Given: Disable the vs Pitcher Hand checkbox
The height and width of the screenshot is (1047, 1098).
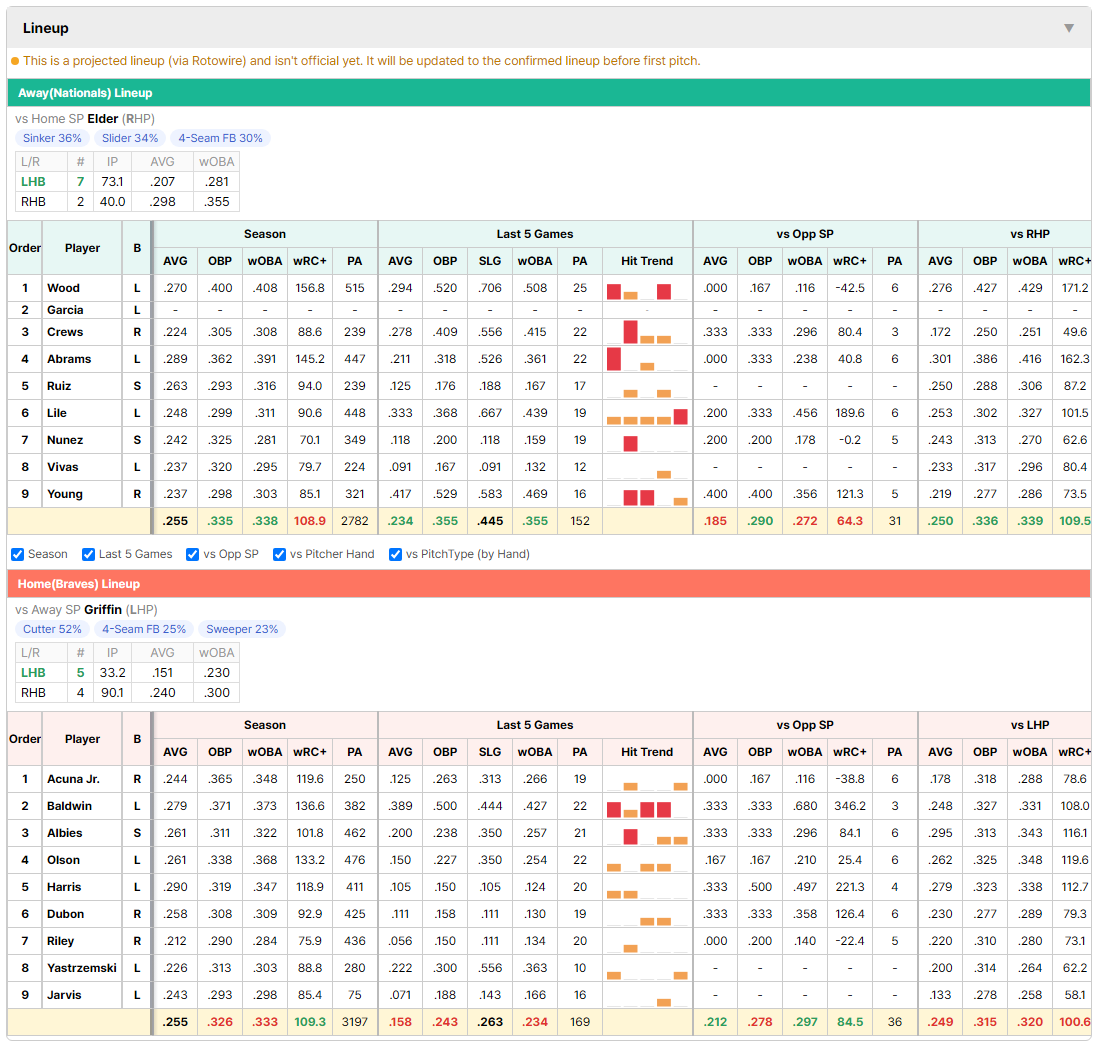Looking at the screenshot, I should tap(279, 555).
